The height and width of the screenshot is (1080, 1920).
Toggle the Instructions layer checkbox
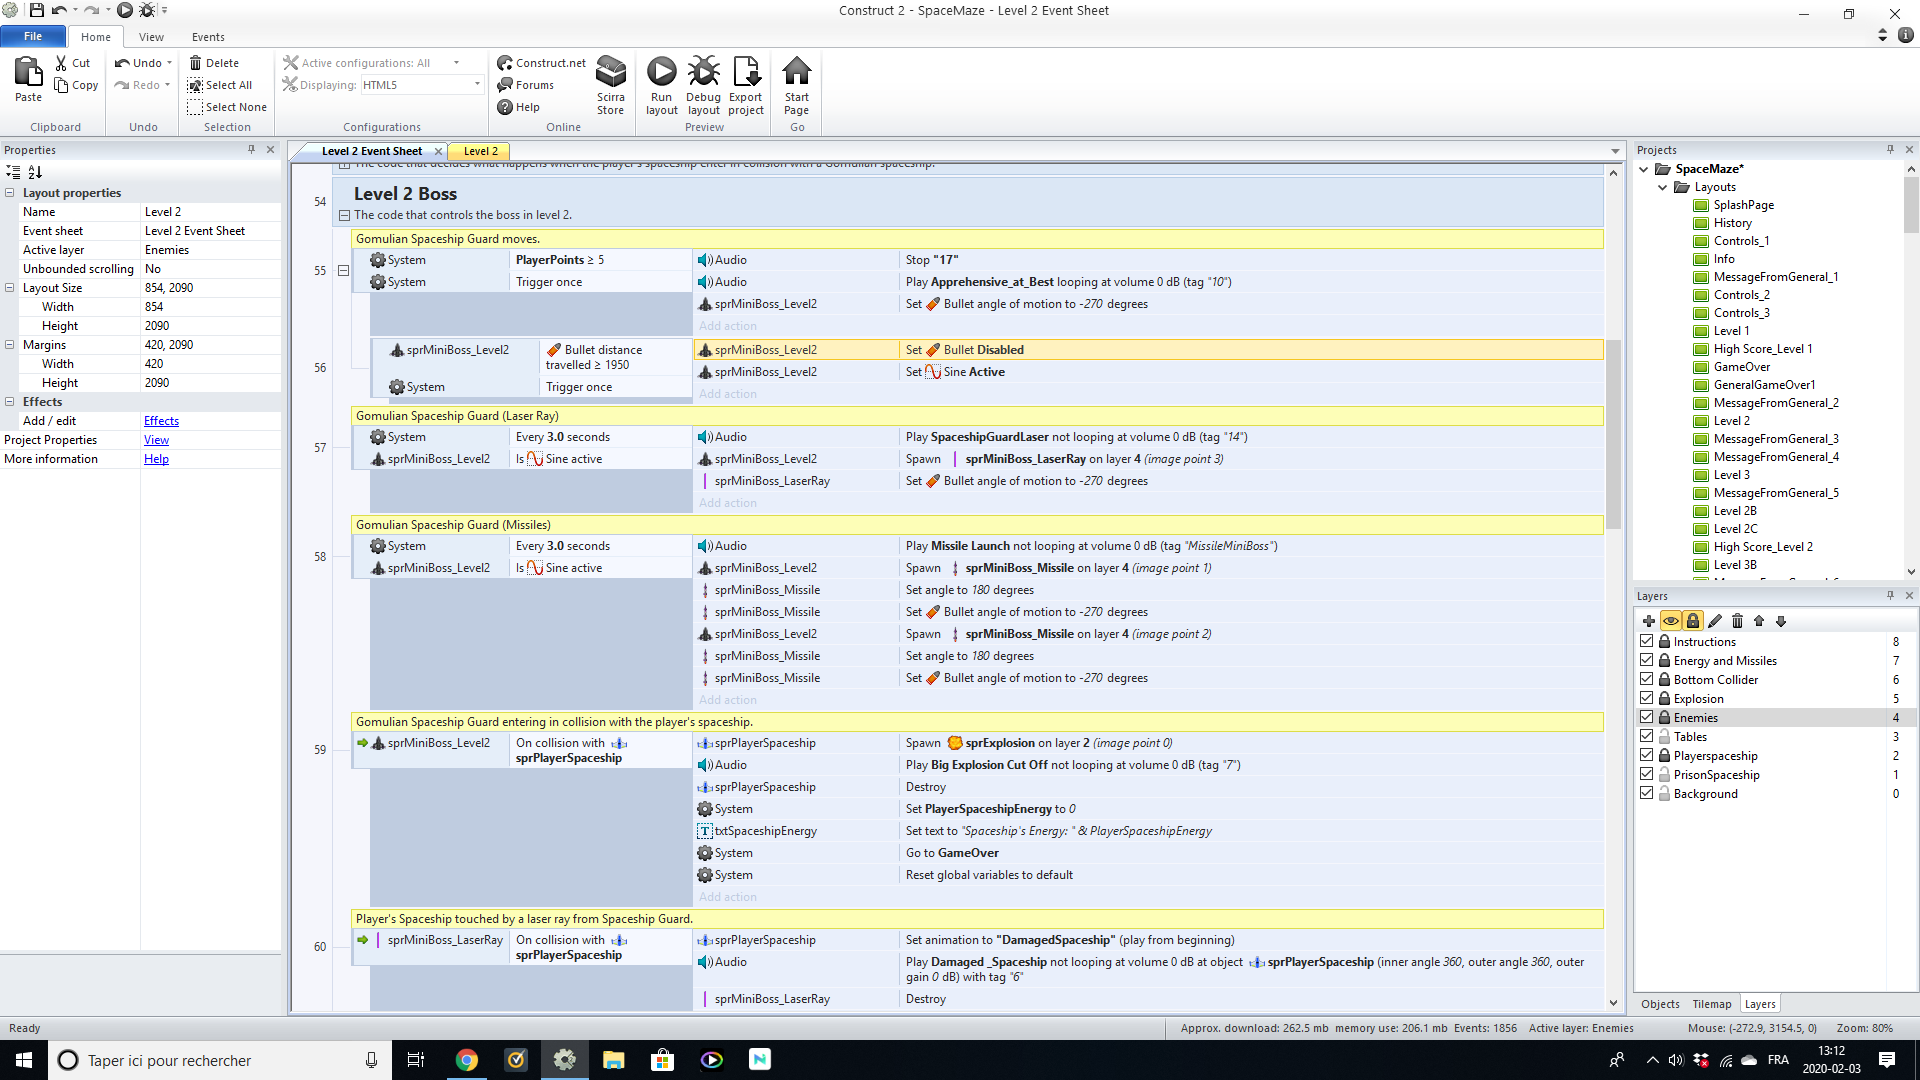pos(1647,641)
